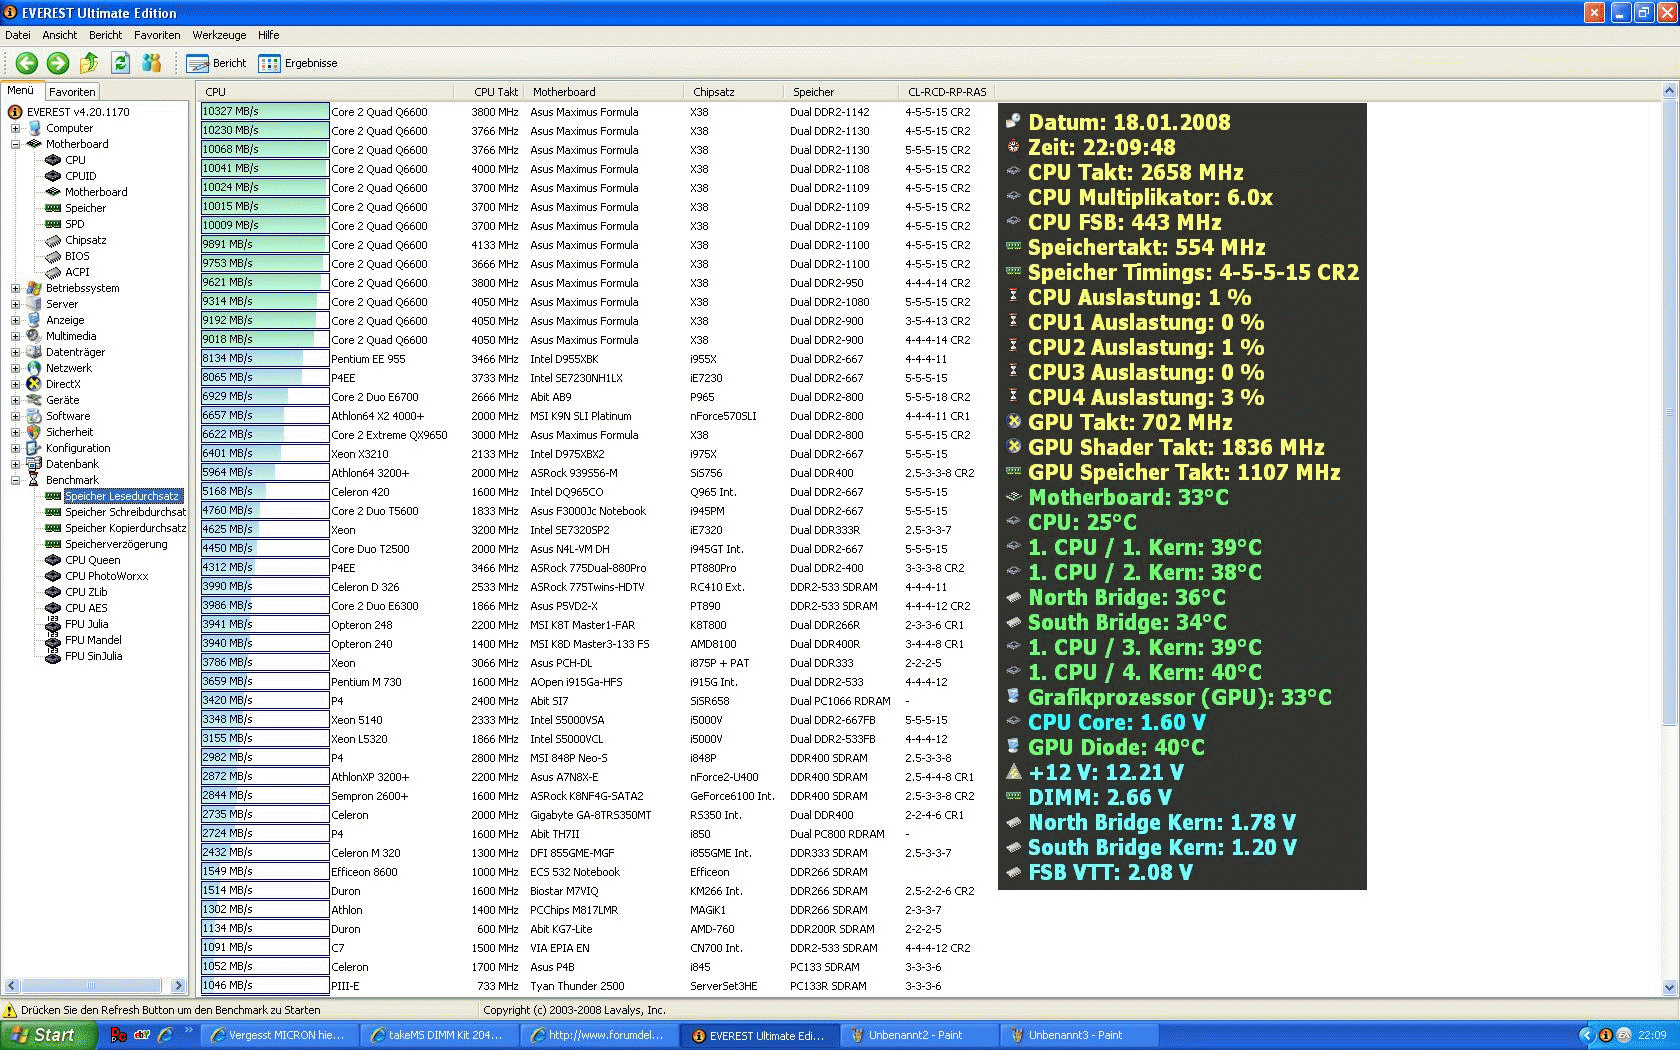
Task: Select the CPUID item icon
Action: point(53,176)
